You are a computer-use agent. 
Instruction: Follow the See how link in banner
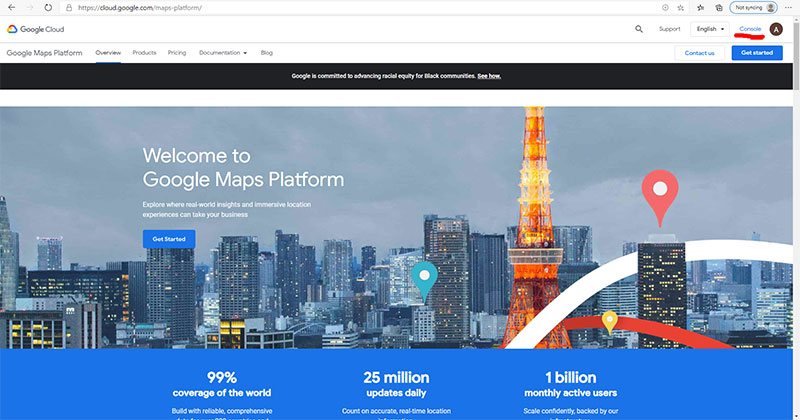coord(489,76)
